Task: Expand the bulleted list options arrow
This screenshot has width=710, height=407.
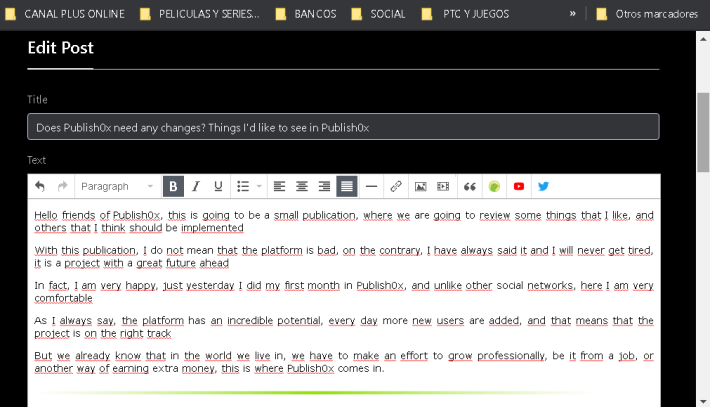Action: [259, 186]
